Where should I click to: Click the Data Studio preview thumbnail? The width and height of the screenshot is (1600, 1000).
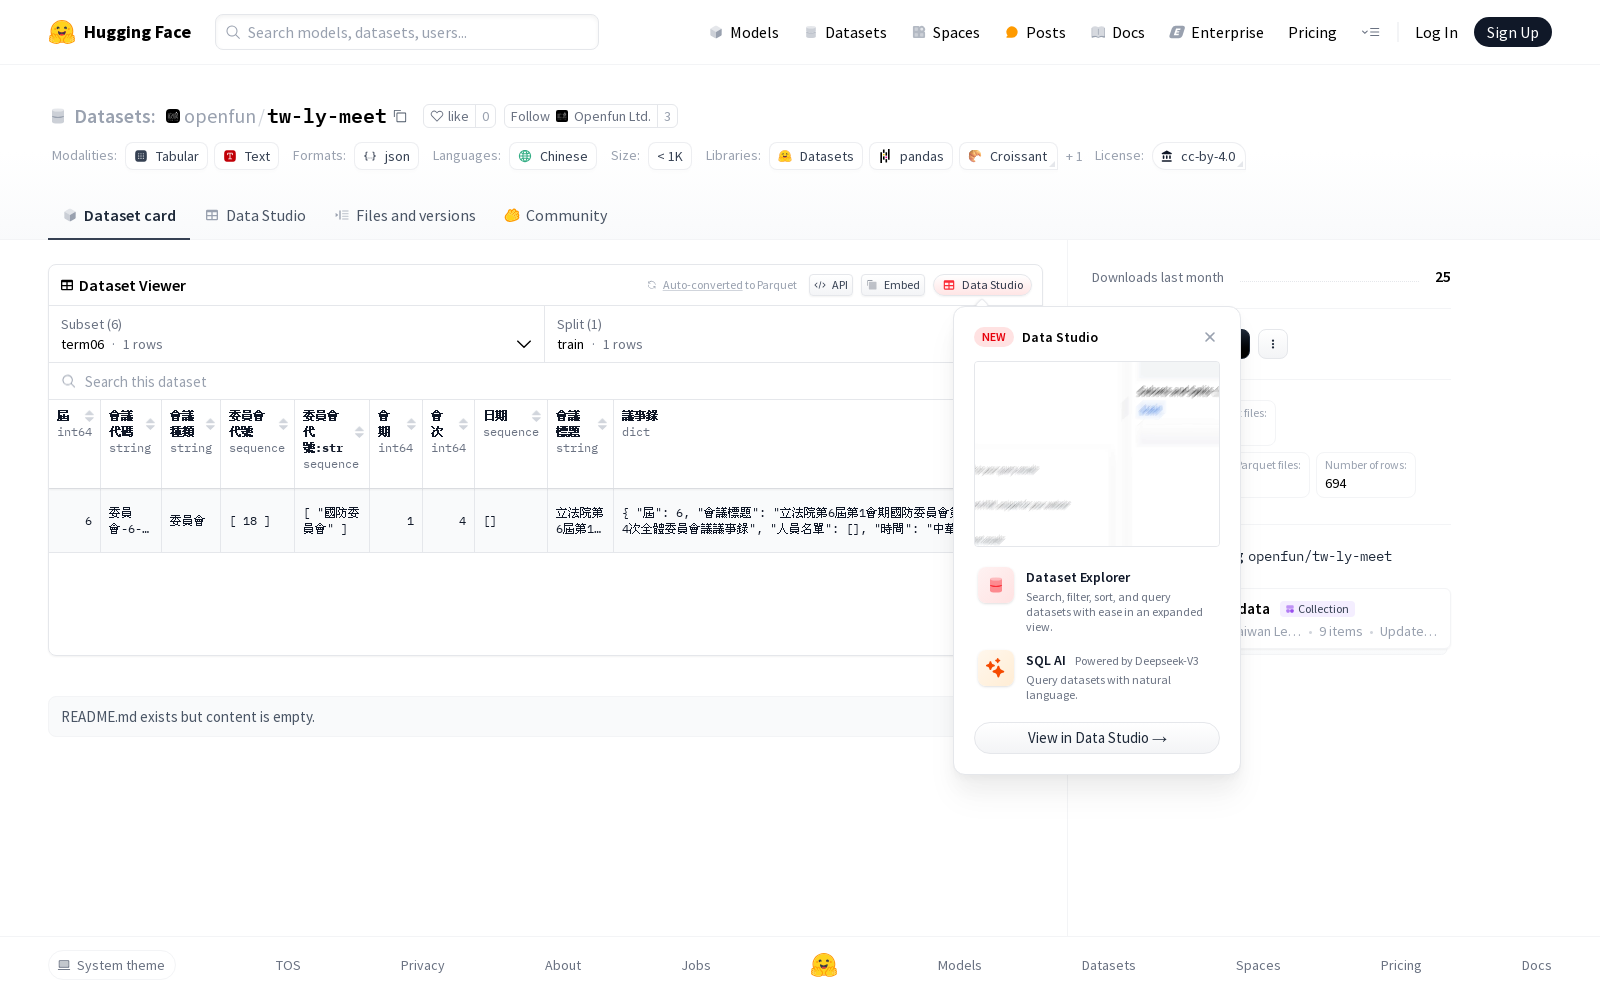(x=1097, y=454)
